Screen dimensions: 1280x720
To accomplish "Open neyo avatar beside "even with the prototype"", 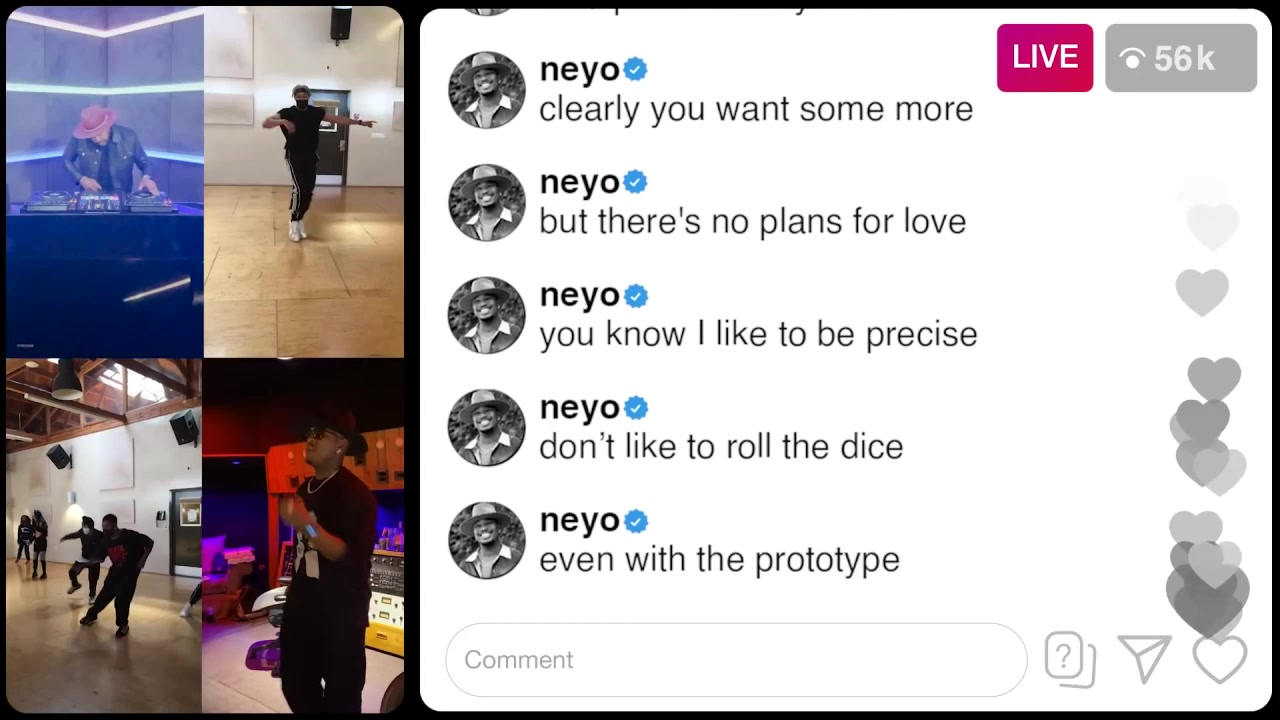I will pyautogui.click(x=487, y=541).
